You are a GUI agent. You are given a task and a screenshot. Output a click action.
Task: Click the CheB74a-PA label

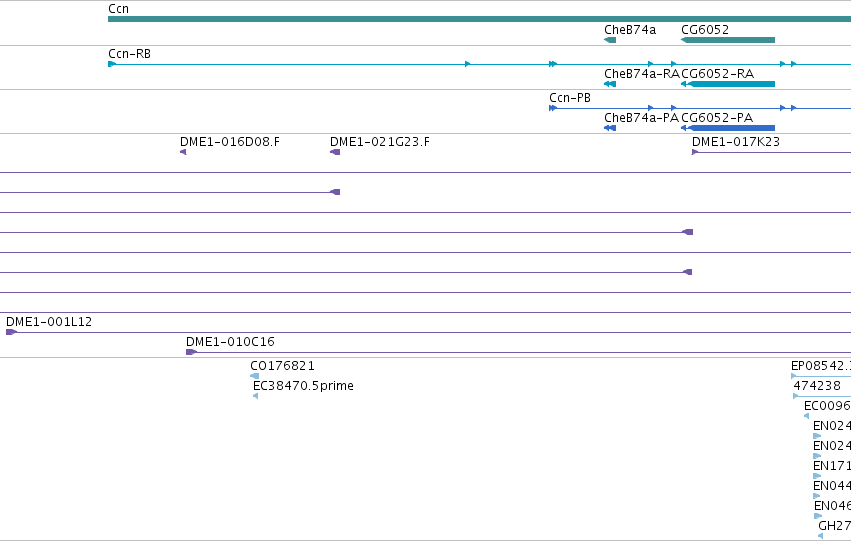point(641,118)
